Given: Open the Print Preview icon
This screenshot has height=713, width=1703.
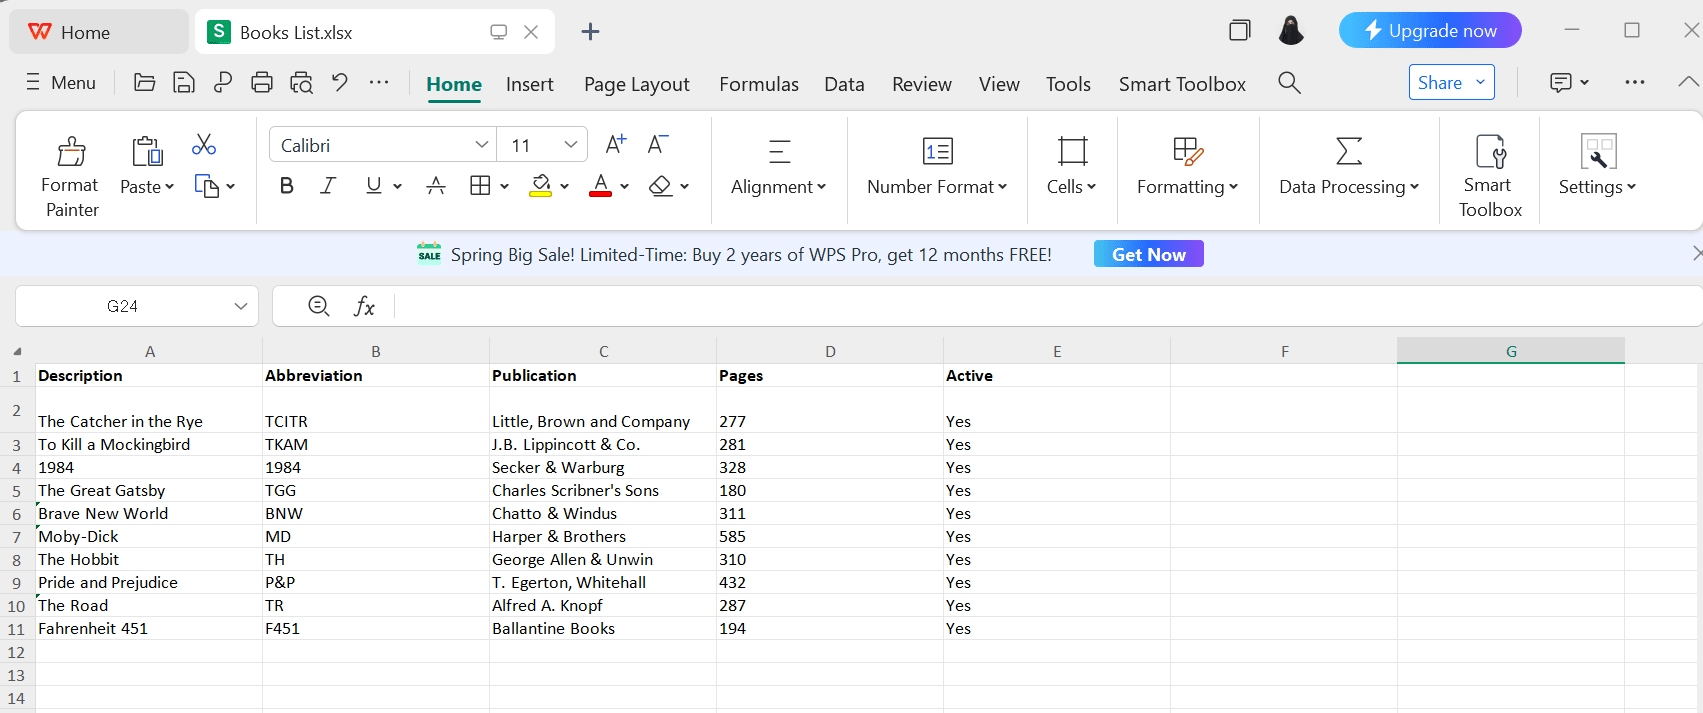Looking at the screenshot, I should pos(301,83).
